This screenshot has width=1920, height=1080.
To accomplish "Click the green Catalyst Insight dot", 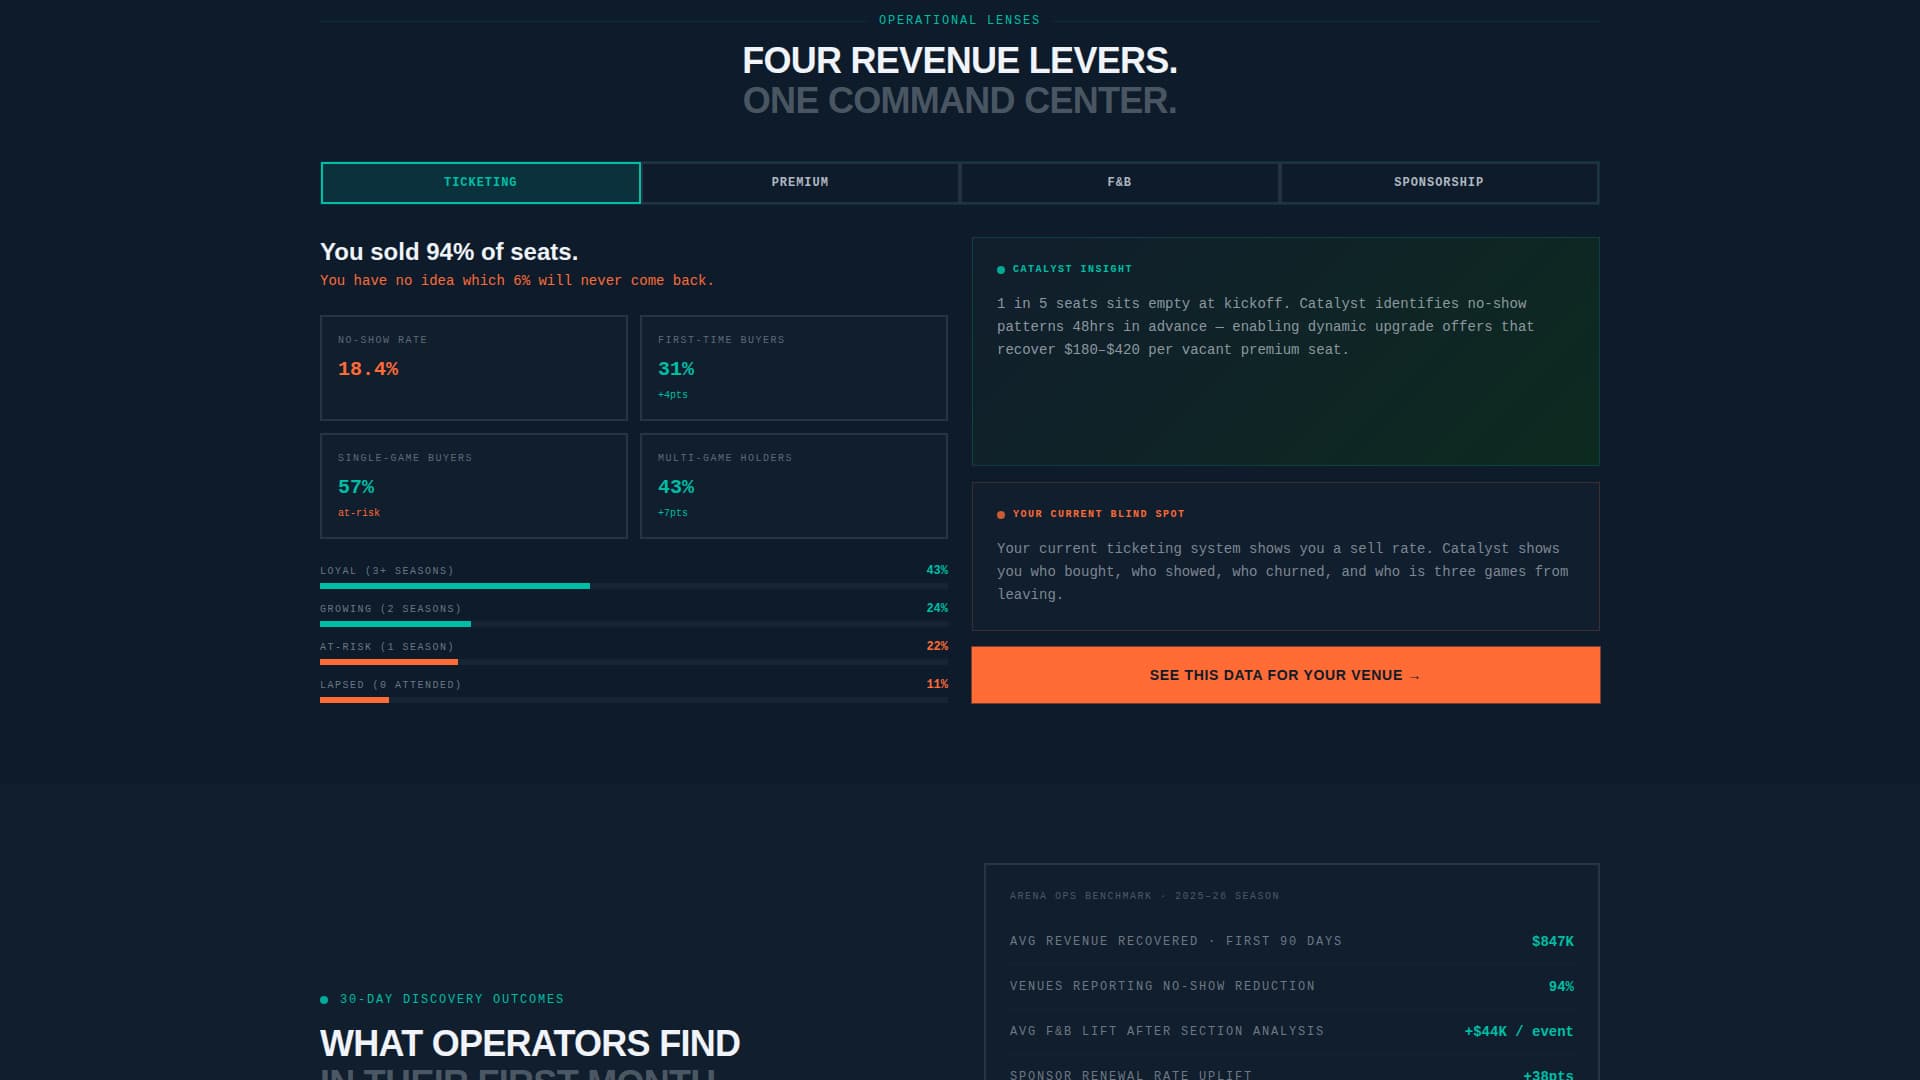I will 1001,270.
